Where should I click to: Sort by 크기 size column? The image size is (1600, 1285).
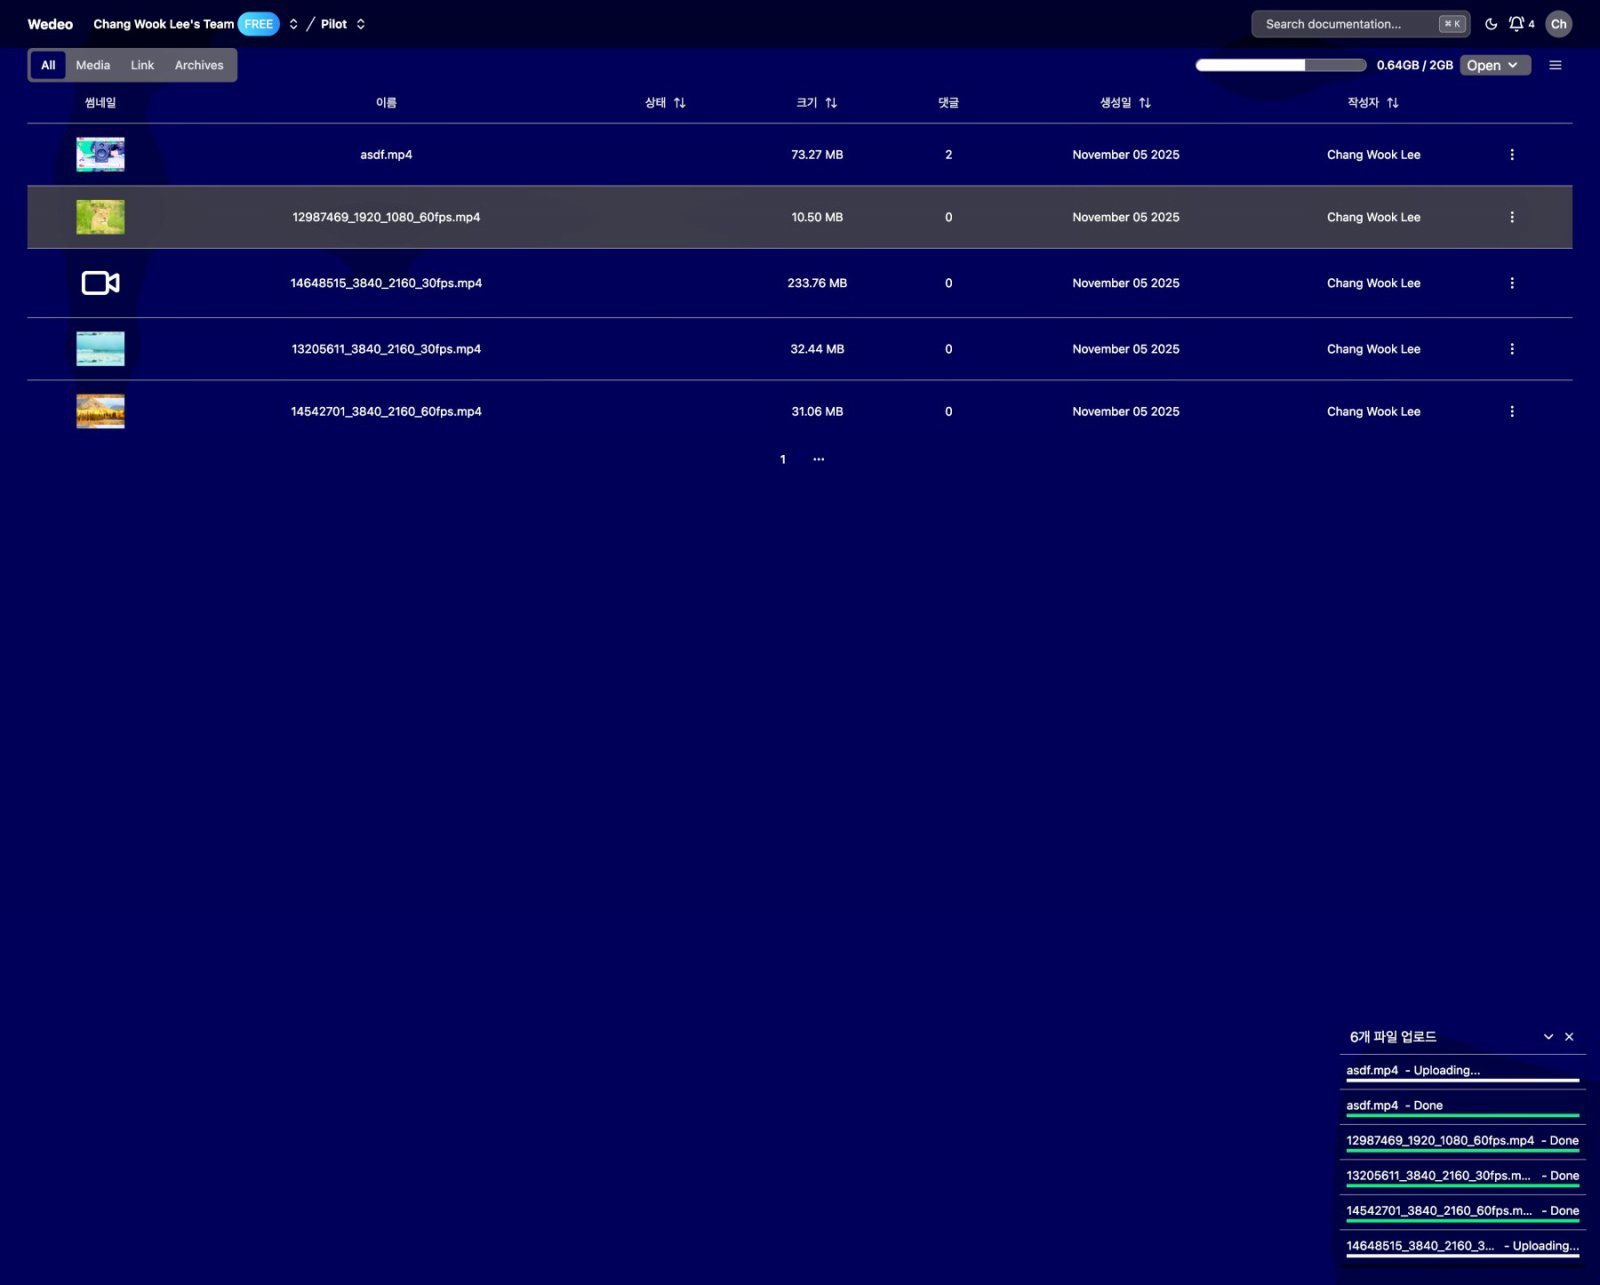click(x=816, y=103)
